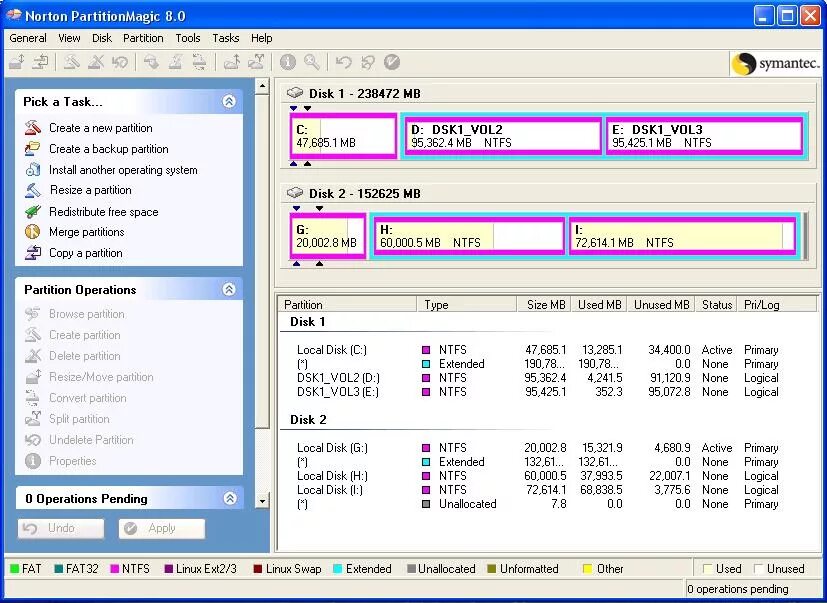Click the Properties info toolbar icon
Image resolution: width=827 pixels, height=603 pixels.
(x=287, y=62)
